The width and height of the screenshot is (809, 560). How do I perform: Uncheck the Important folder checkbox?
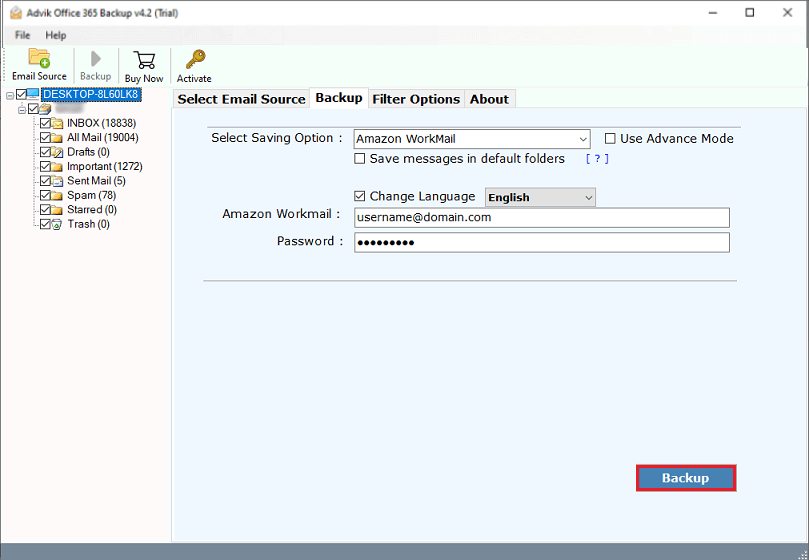[45, 166]
